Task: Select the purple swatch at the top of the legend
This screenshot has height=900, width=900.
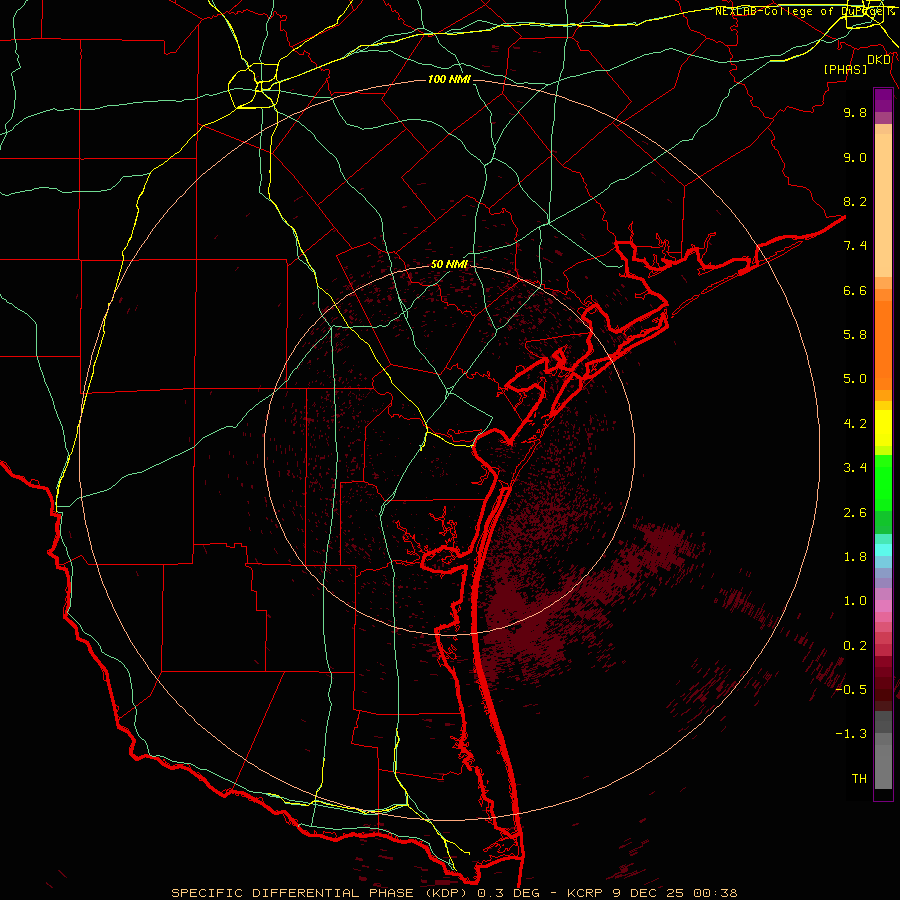Action: click(x=883, y=100)
